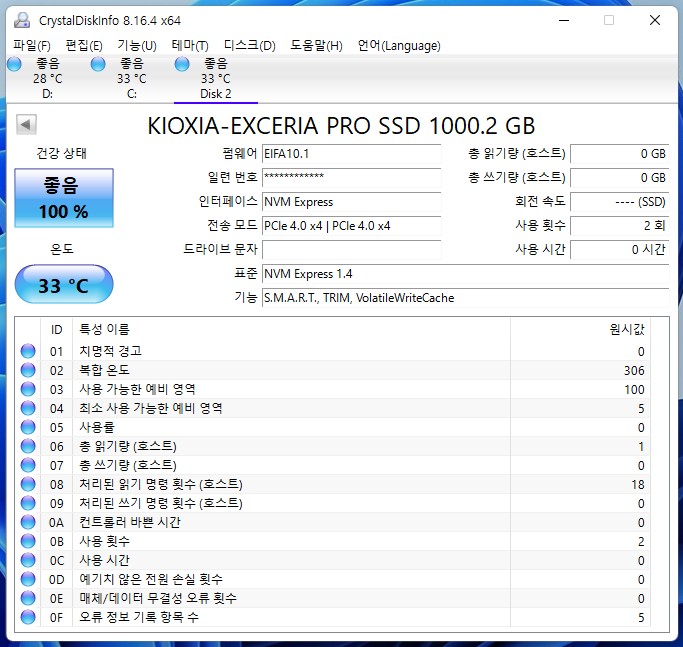Viewport: 683px width, 647px height.
Task: Close the CrystalDiskInfo window
Action: [655, 20]
